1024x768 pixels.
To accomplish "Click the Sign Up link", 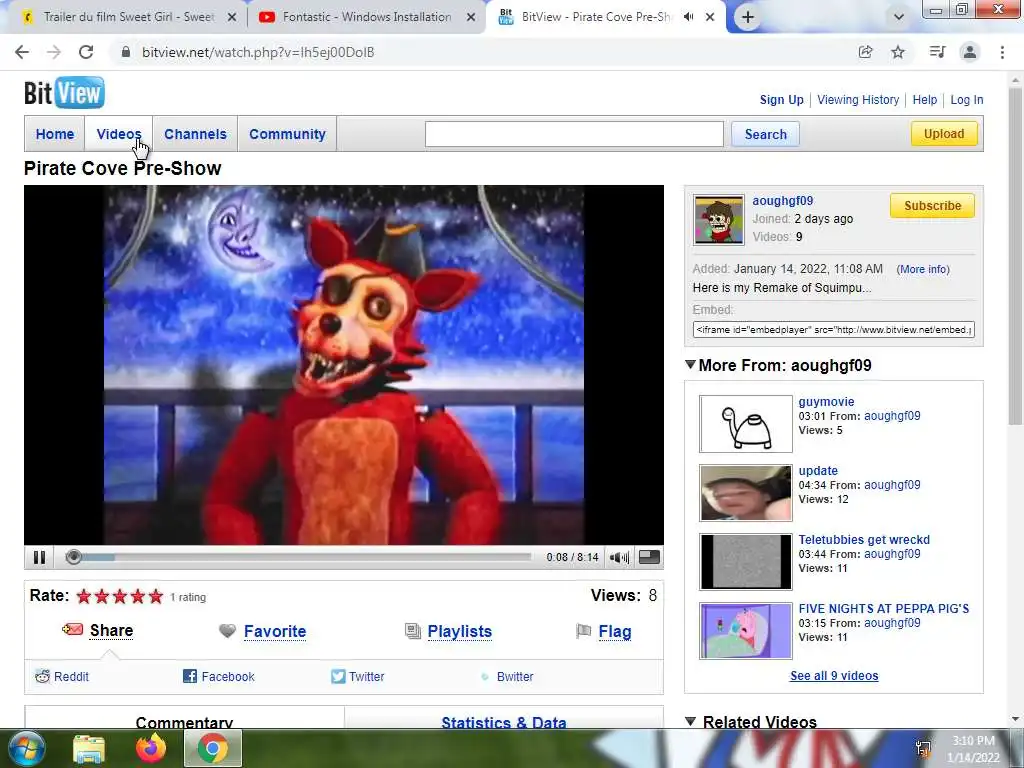I will [x=781, y=100].
